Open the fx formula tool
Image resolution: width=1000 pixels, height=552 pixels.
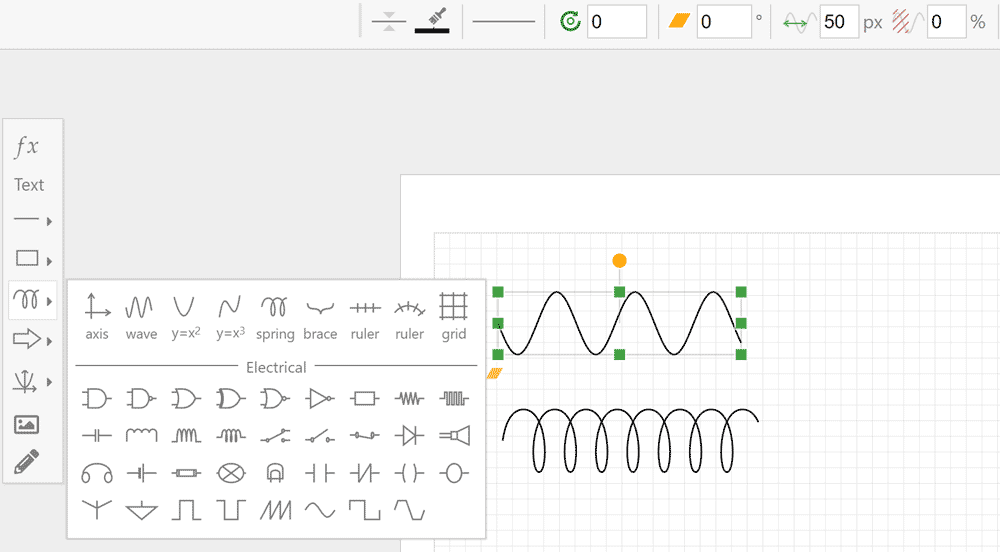26,147
